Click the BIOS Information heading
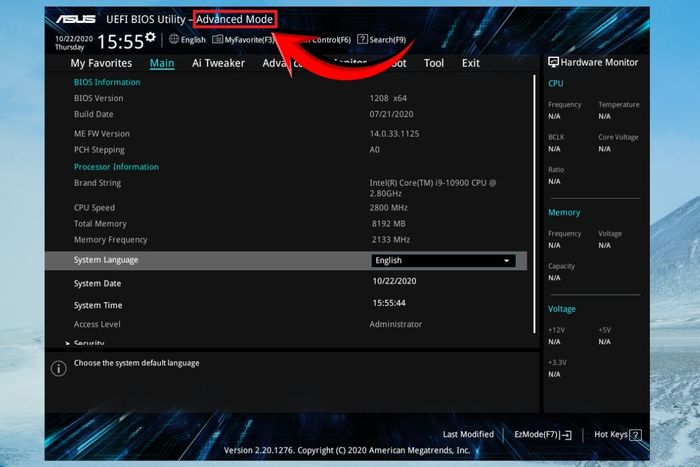The width and height of the screenshot is (700, 467). coord(107,82)
